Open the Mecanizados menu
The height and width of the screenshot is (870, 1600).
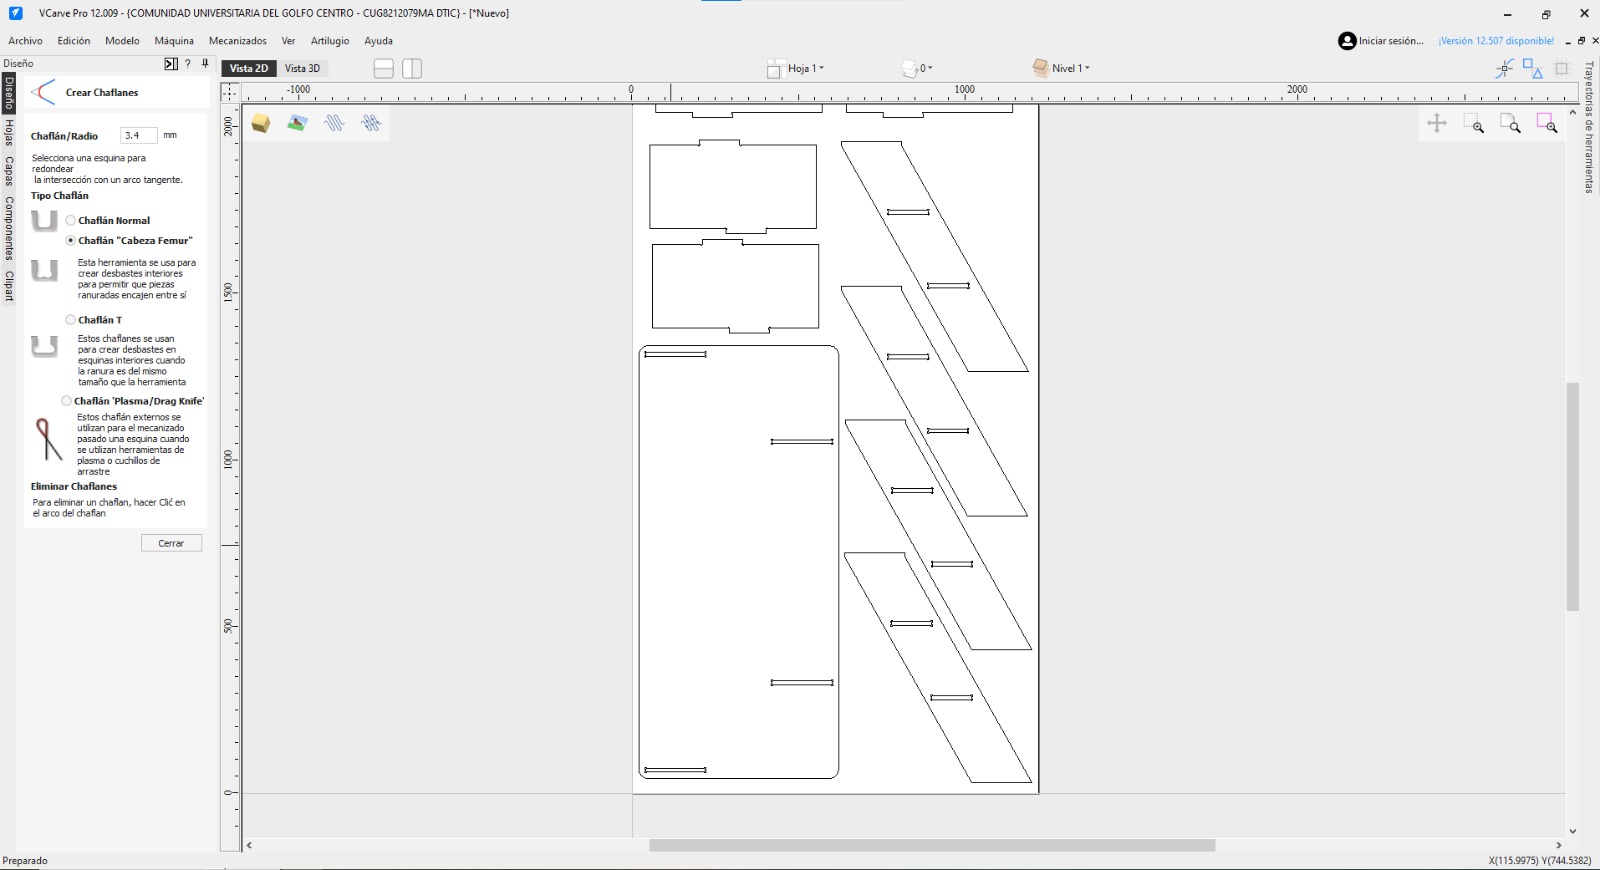pos(238,41)
